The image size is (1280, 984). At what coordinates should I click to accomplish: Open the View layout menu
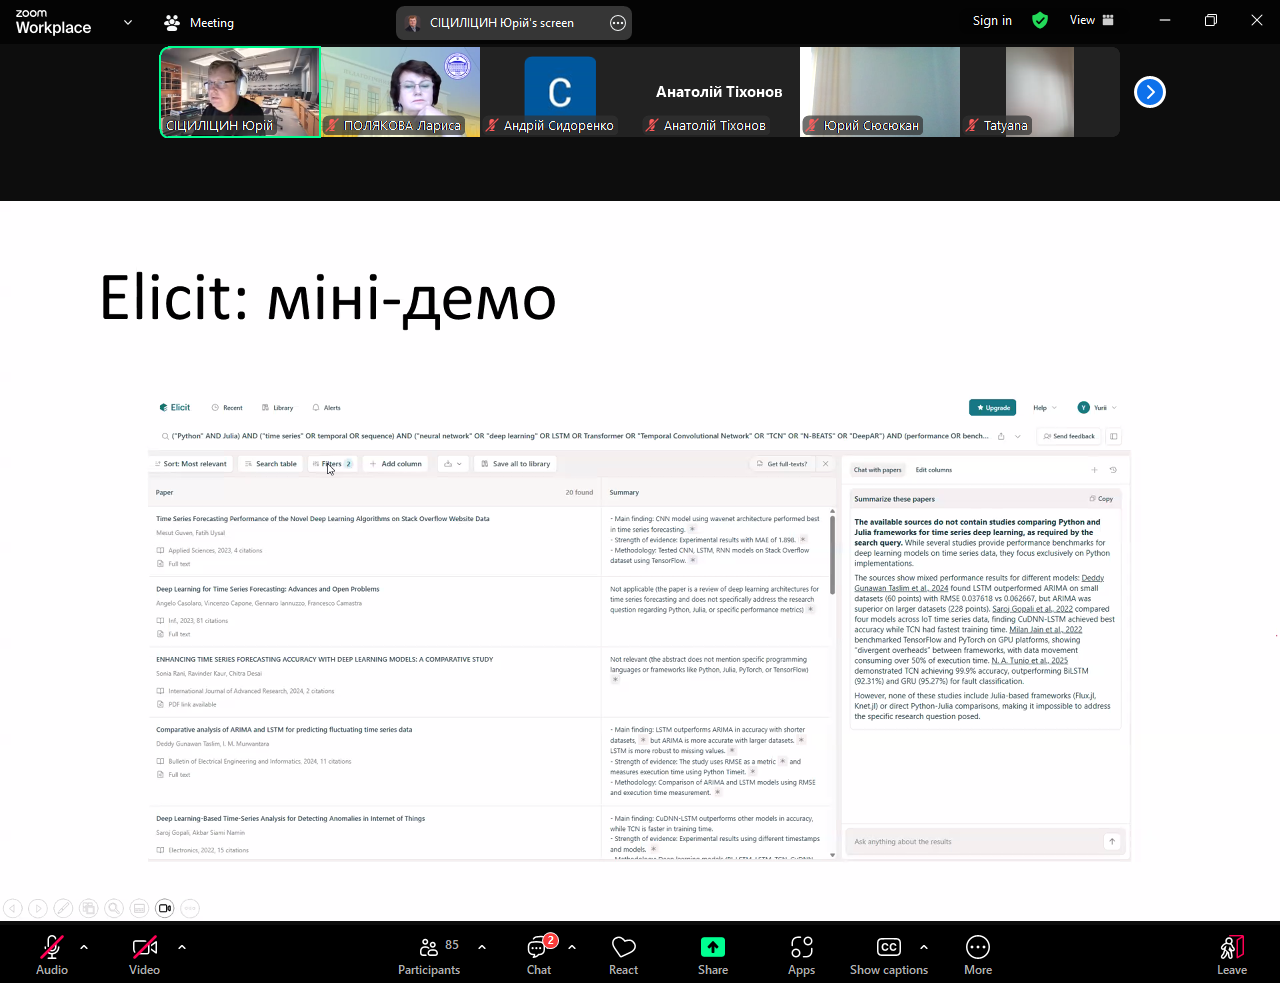pos(1092,20)
